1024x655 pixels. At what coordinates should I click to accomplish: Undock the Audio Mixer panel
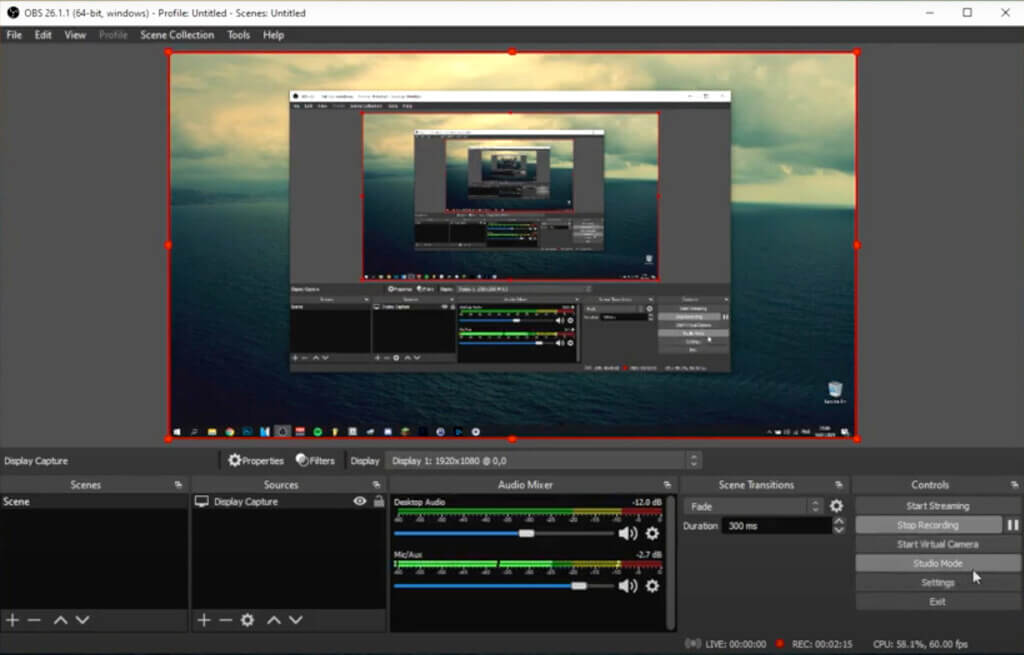[667, 485]
